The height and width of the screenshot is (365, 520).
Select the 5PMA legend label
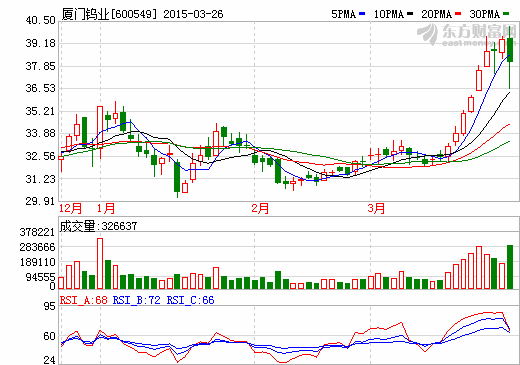pos(344,14)
